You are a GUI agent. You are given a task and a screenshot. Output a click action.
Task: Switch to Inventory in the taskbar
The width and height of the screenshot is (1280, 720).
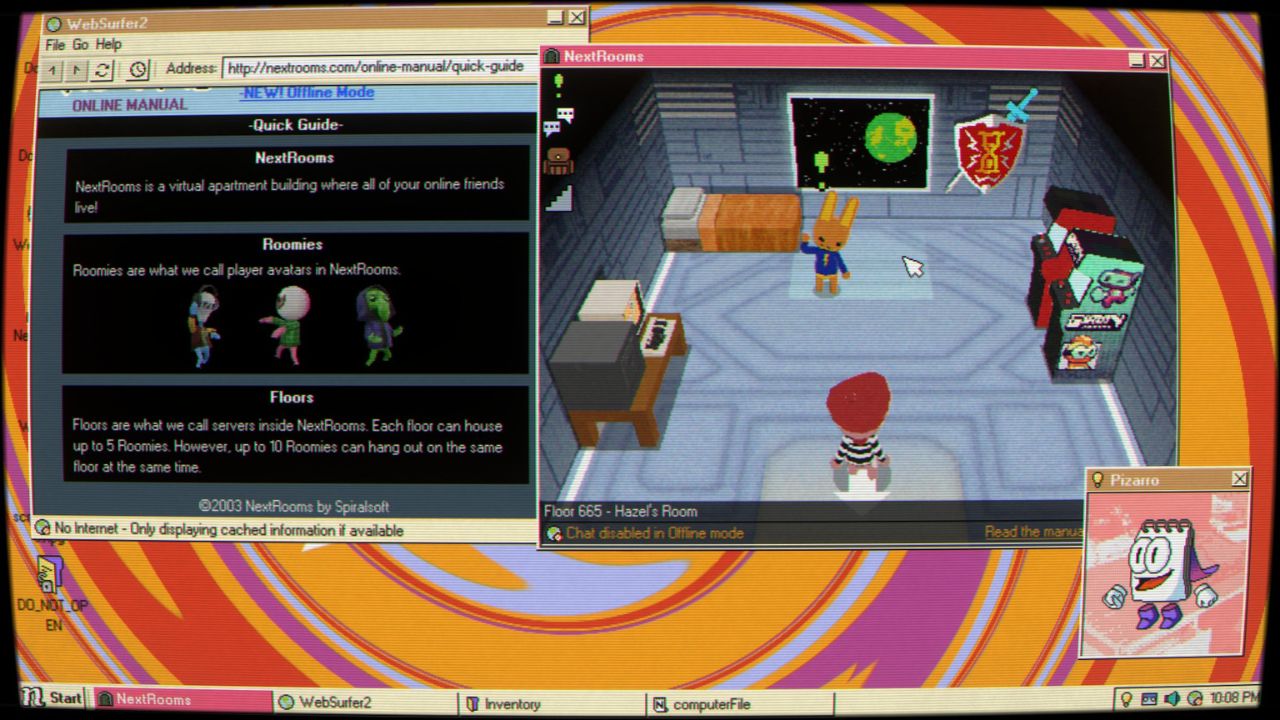(x=551, y=704)
